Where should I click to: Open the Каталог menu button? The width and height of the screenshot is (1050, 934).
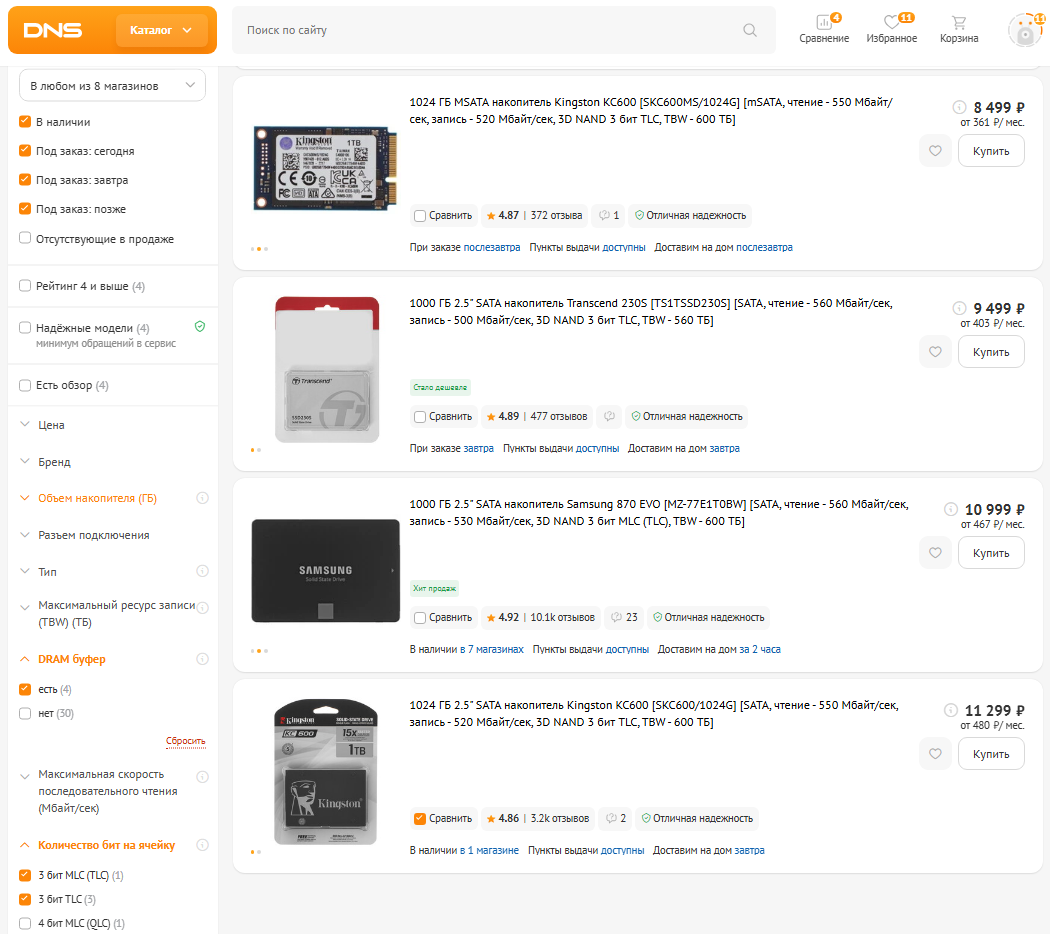click(161, 30)
